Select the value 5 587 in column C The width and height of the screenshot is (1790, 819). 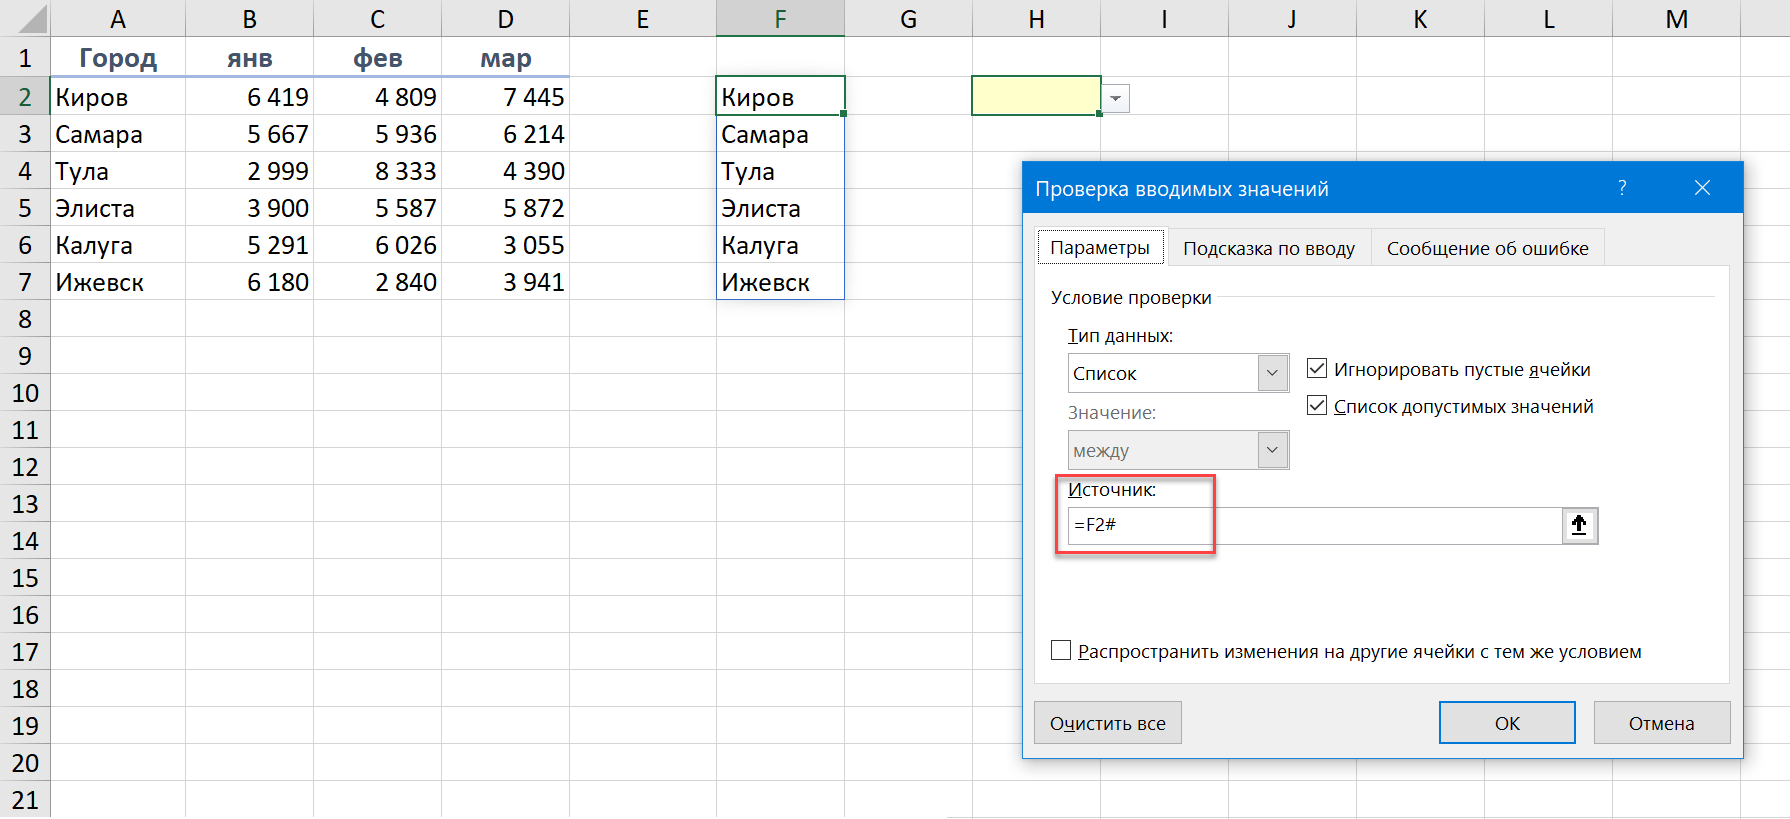[377, 208]
